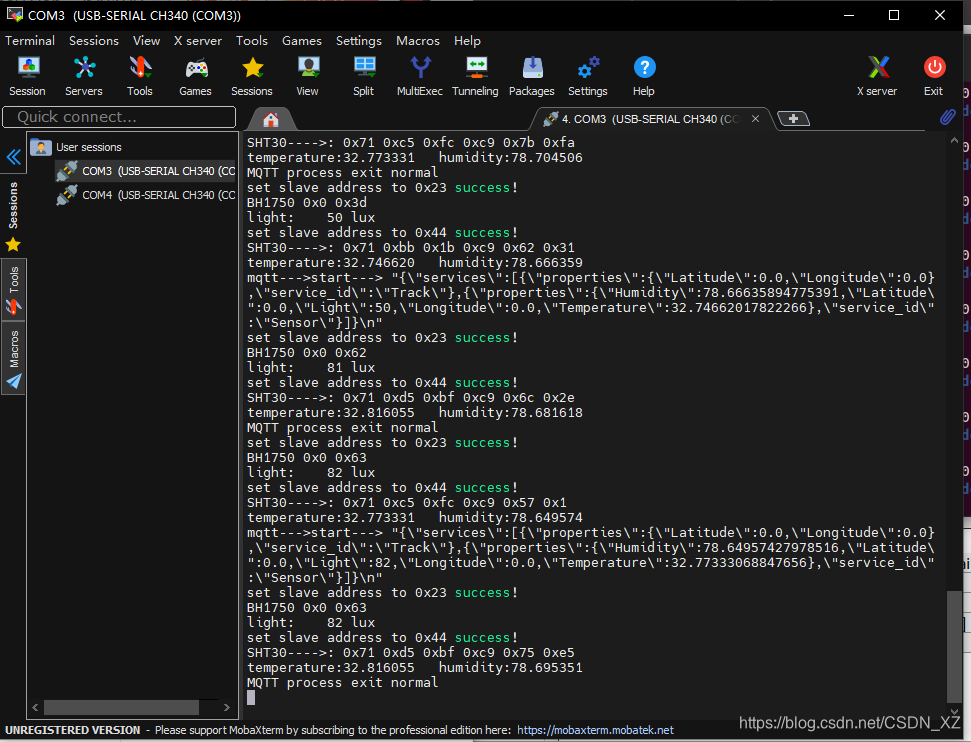The width and height of the screenshot is (971, 742).
Task: Click the "light: 81 lux" terminal line
Action: 311,367
